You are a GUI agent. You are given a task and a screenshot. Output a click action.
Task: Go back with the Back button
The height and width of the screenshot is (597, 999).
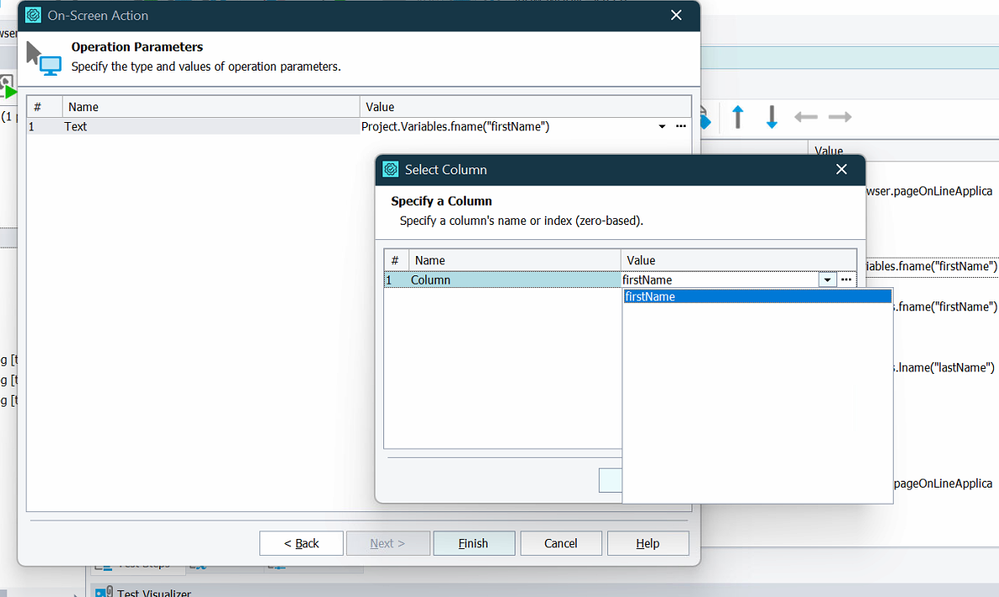(301, 543)
